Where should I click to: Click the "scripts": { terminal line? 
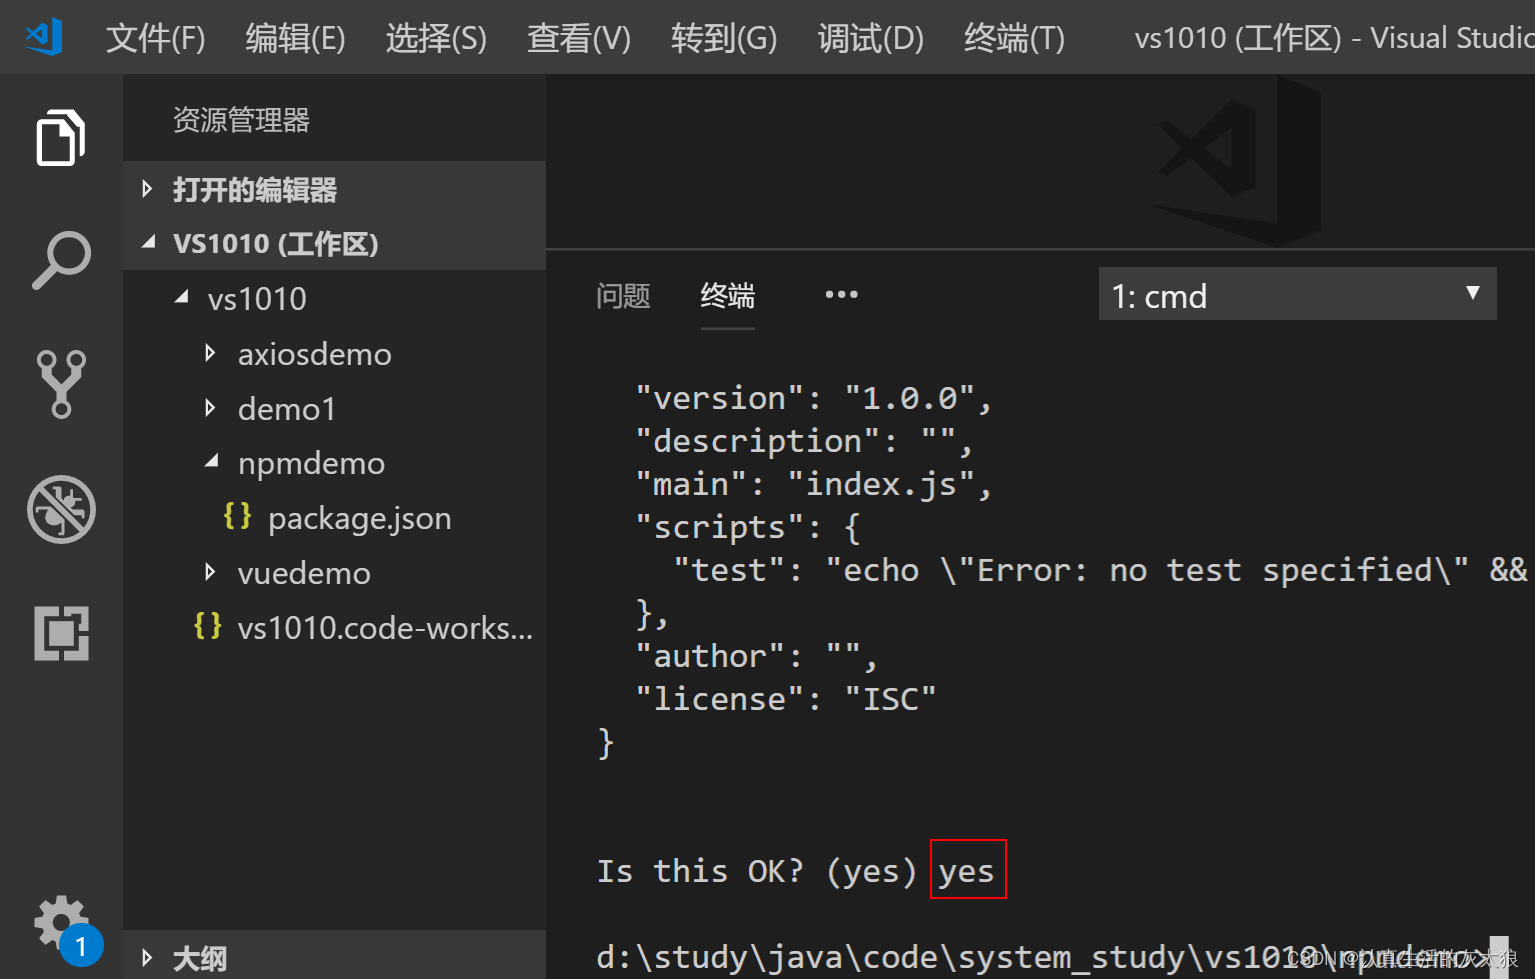(748, 527)
